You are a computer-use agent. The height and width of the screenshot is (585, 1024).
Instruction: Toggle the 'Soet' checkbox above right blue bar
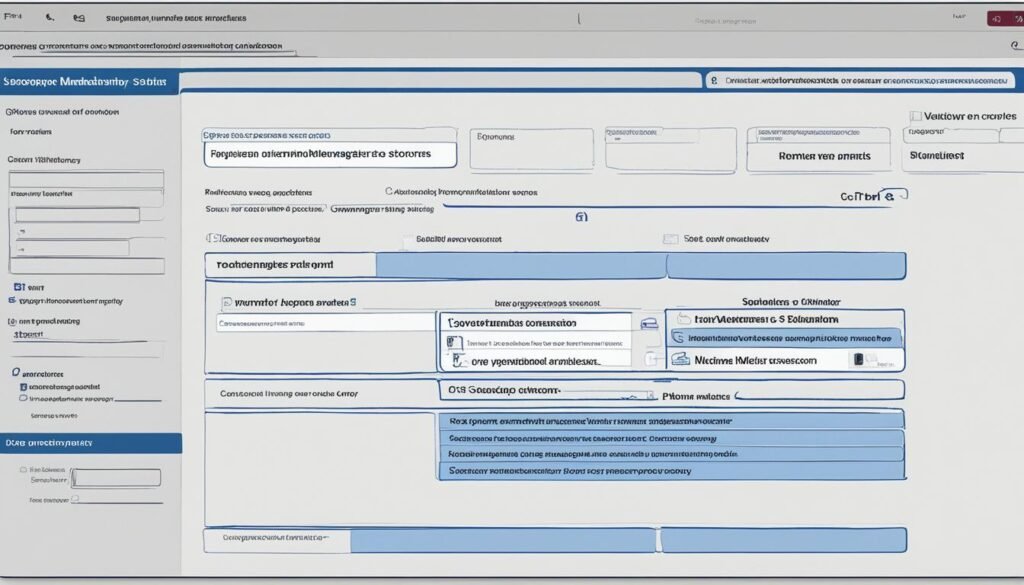pos(670,239)
